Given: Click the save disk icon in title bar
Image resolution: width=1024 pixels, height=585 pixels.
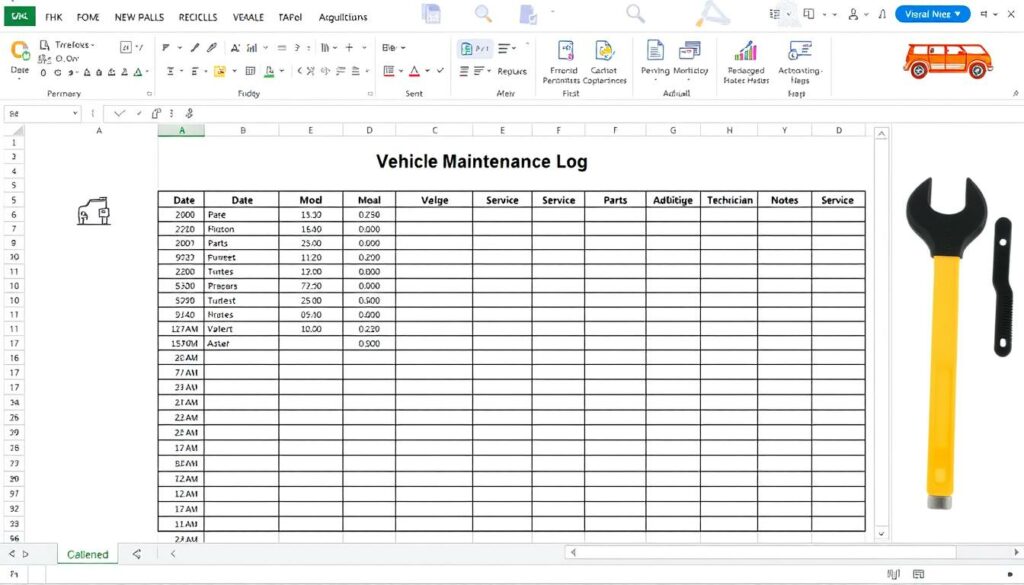Looking at the screenshot, I should (431, 14).
